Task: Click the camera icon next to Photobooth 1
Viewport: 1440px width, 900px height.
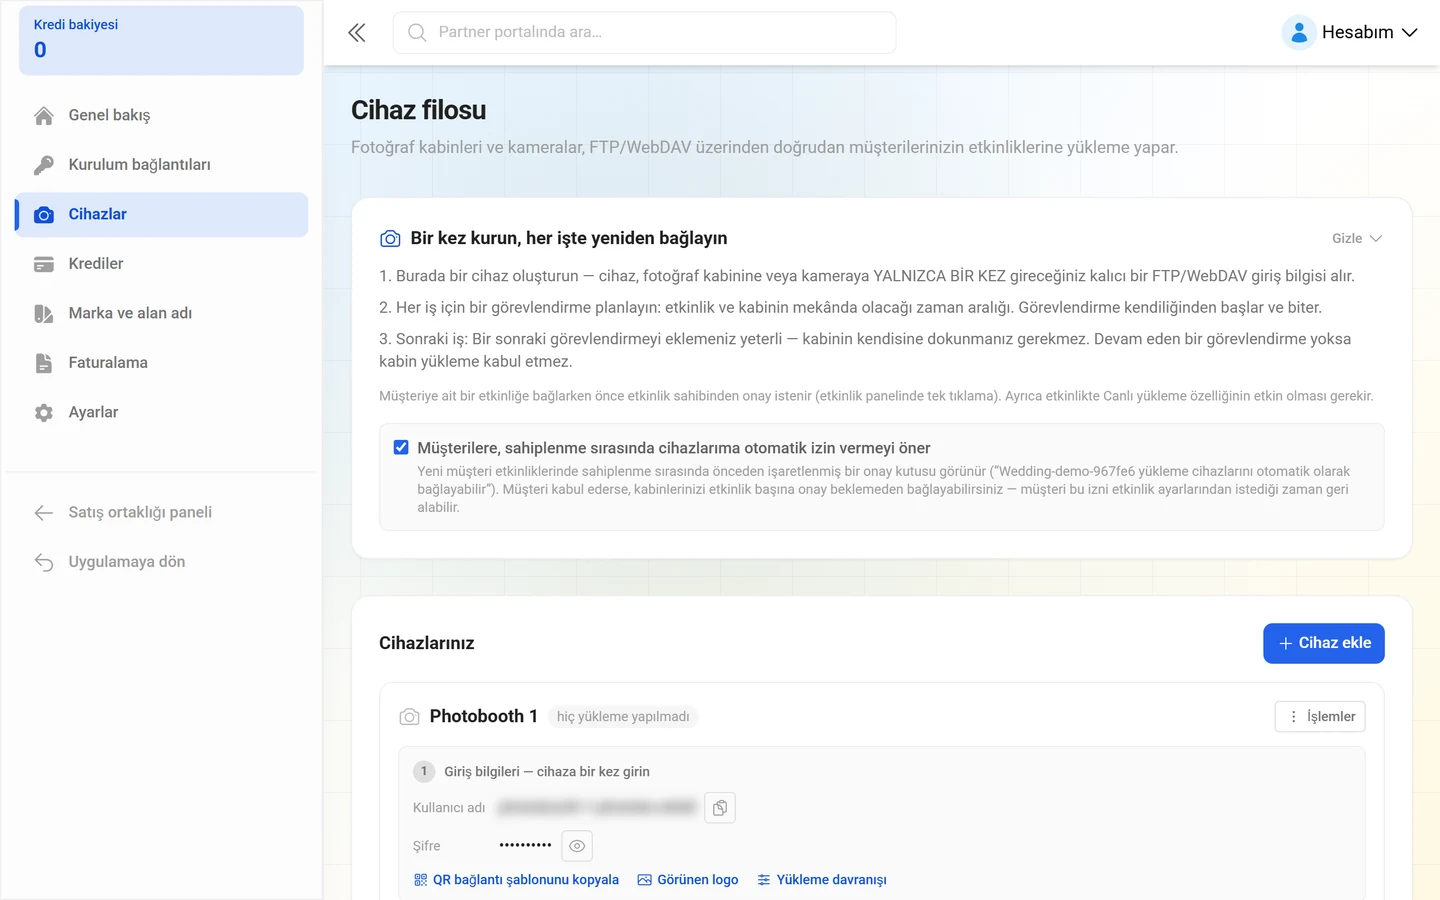Action: click(x=409, y=717)
